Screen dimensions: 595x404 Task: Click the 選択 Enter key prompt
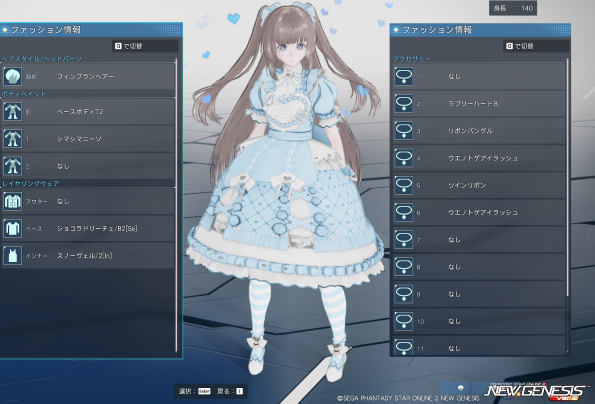point(194,391)
